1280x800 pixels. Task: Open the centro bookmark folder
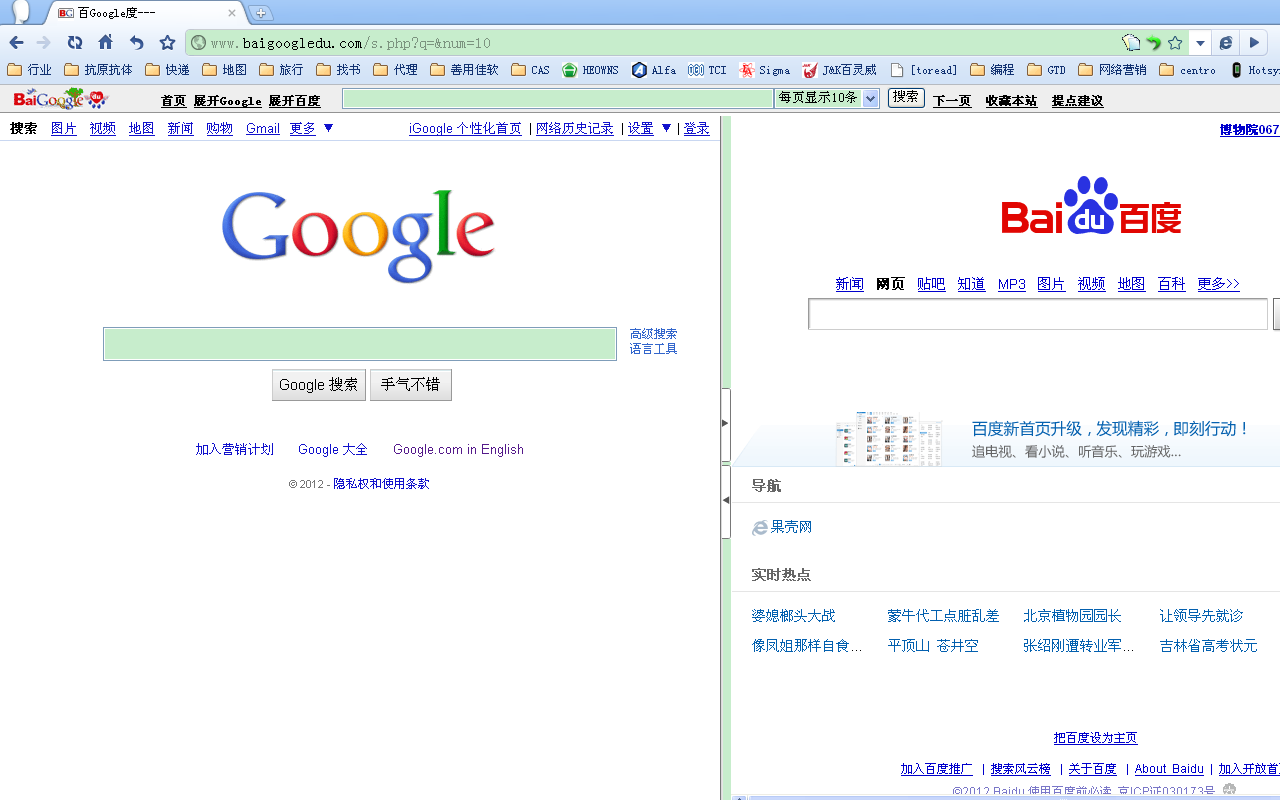(1187, 70)
